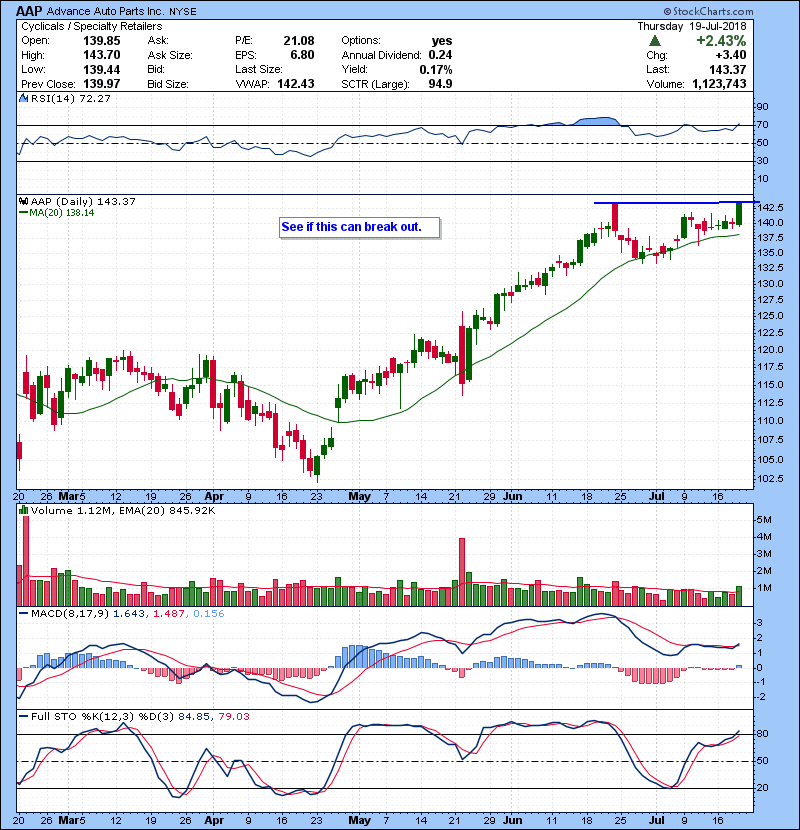Click the P/E ratio value 21.08
Viewport: 800px width, 830px height.
pos(299,41)
